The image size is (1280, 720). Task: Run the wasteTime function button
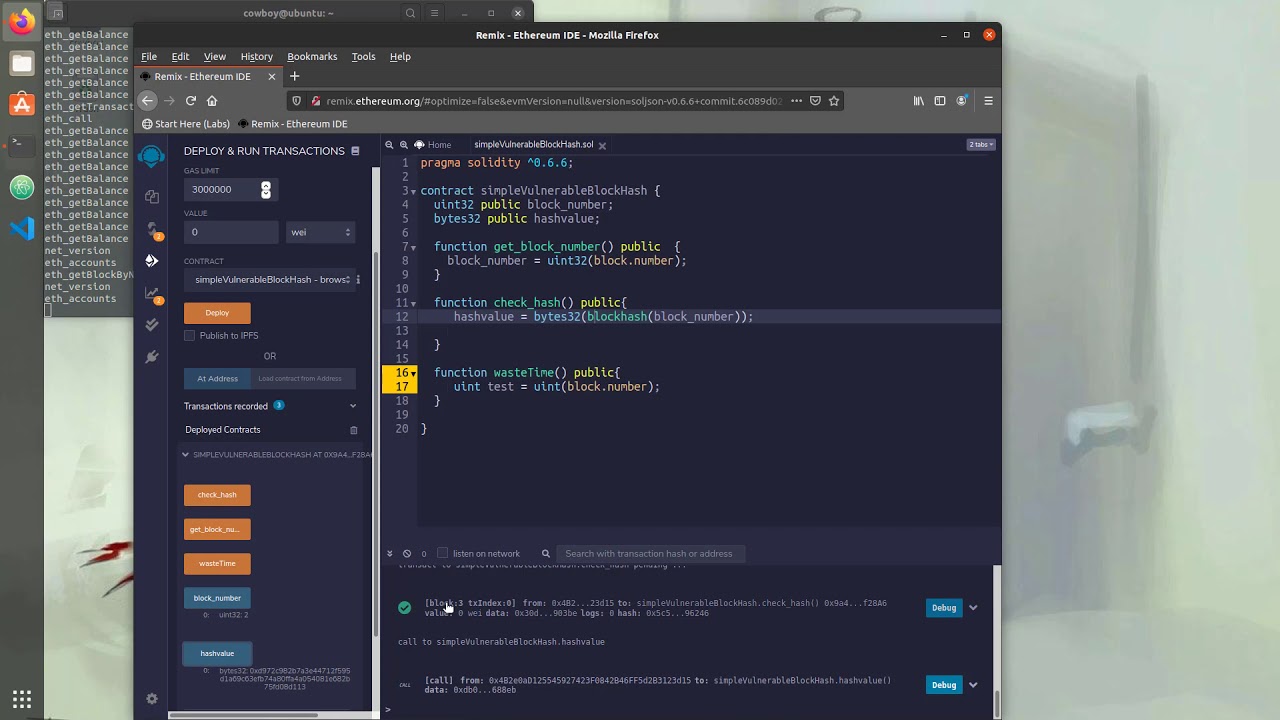(217, 564)
